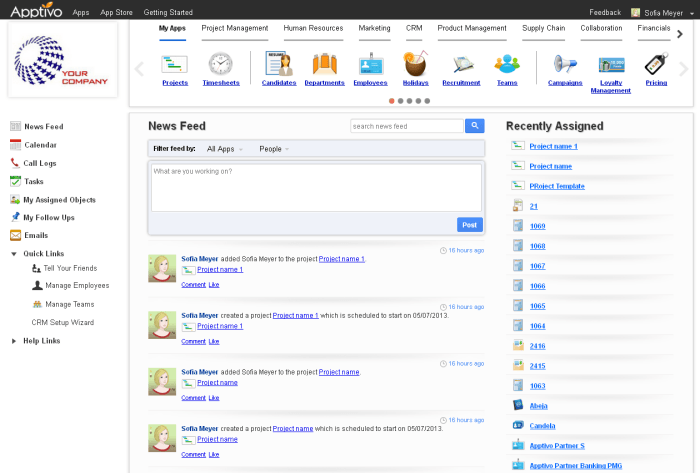700x473 pixels.
Task: Open the Timesheets clock icon
Action: 221,64
